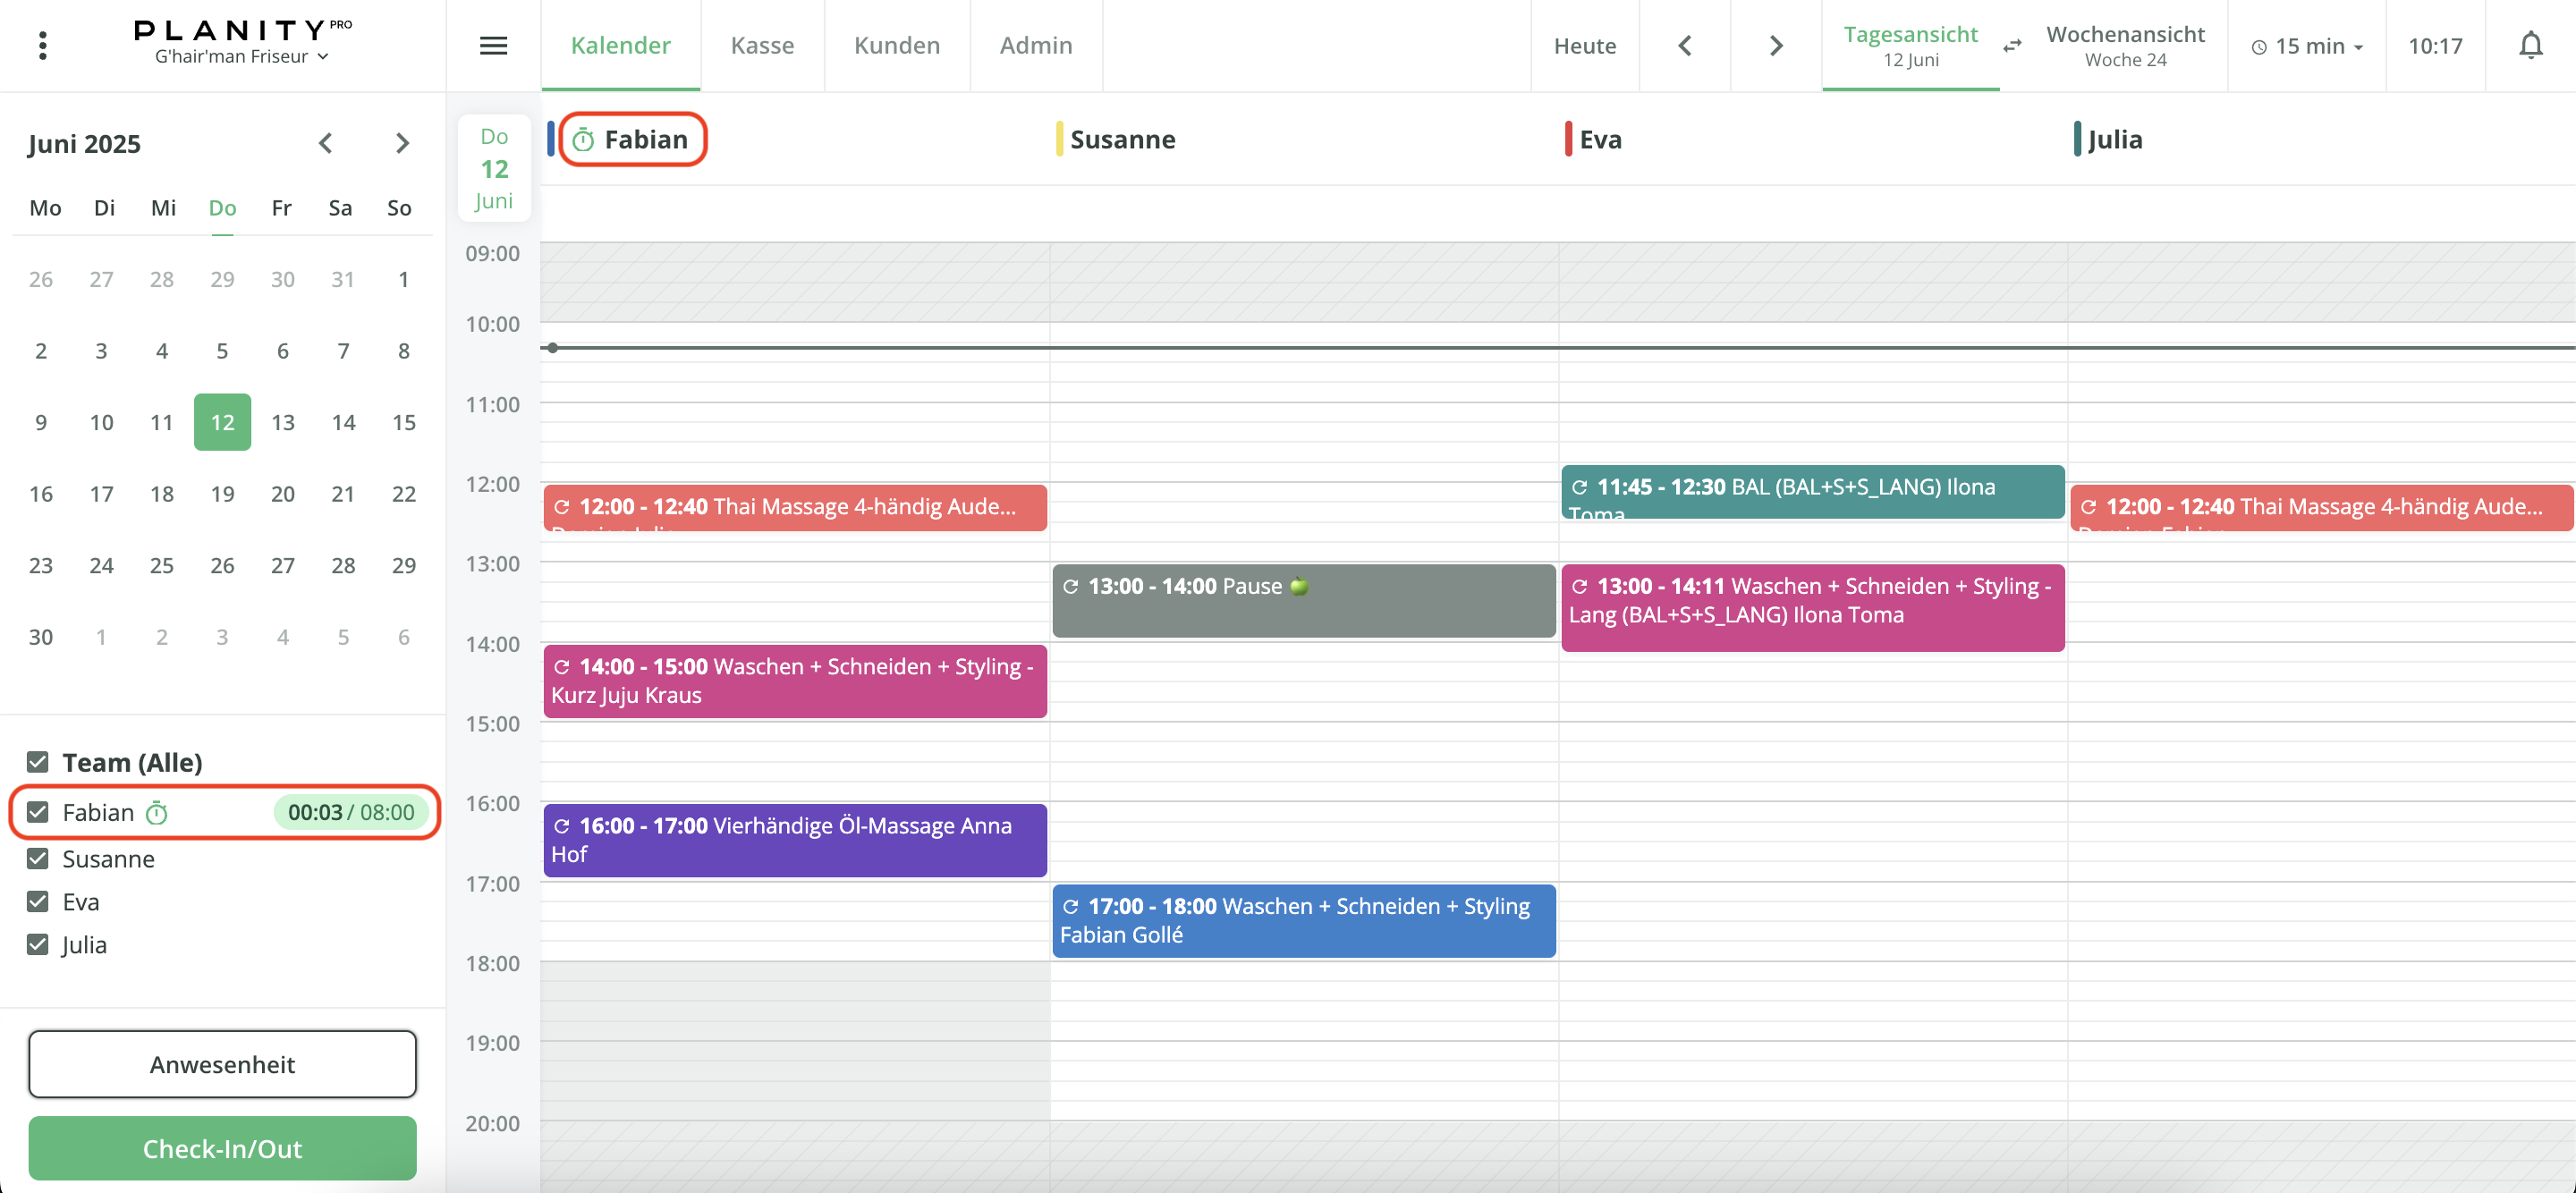Show previous month in mini calendar
The image size is (2576, 1193).
(325, 143)
